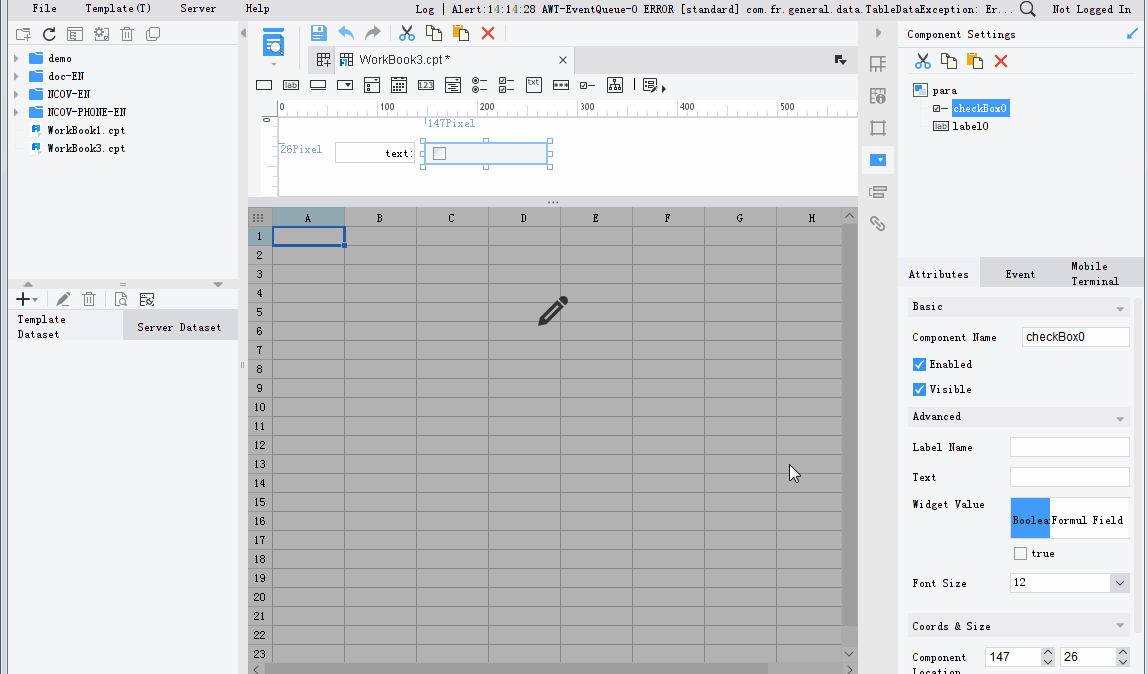Select the Password widget tool
Screen dimensions: 1148x674
pyautogui.click(x=560, y=85)
